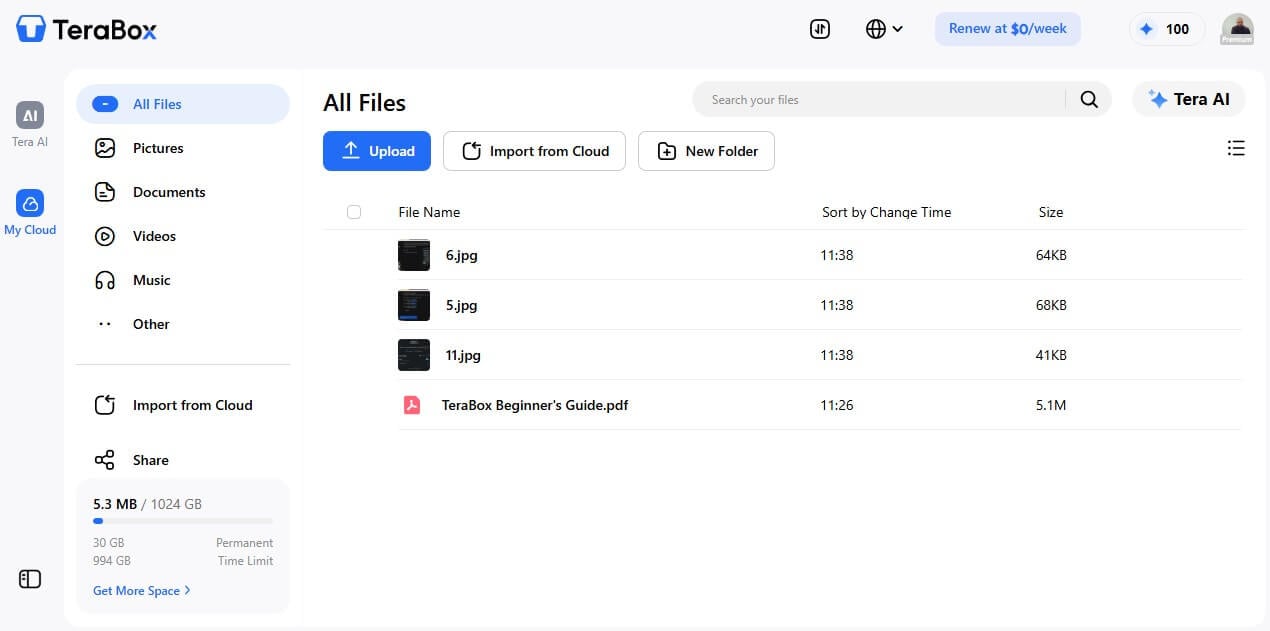The image size is (1270, 631).
Task: Open the profile avatar menu
Action: point(1237,29)
